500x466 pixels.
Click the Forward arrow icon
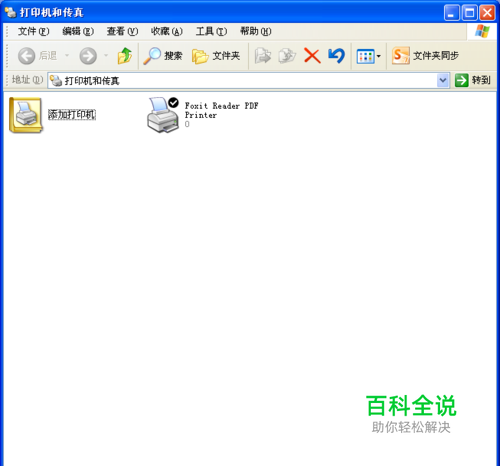click(88, 56)
